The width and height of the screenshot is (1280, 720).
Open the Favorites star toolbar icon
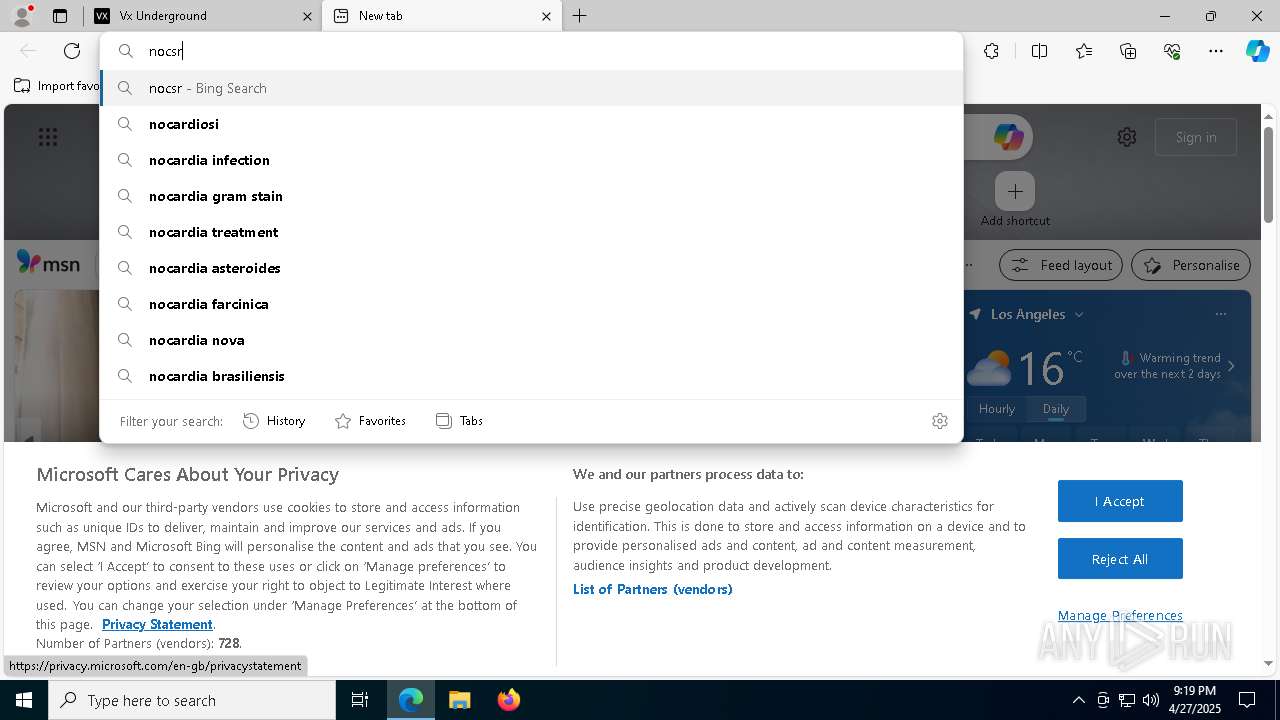1084,51
